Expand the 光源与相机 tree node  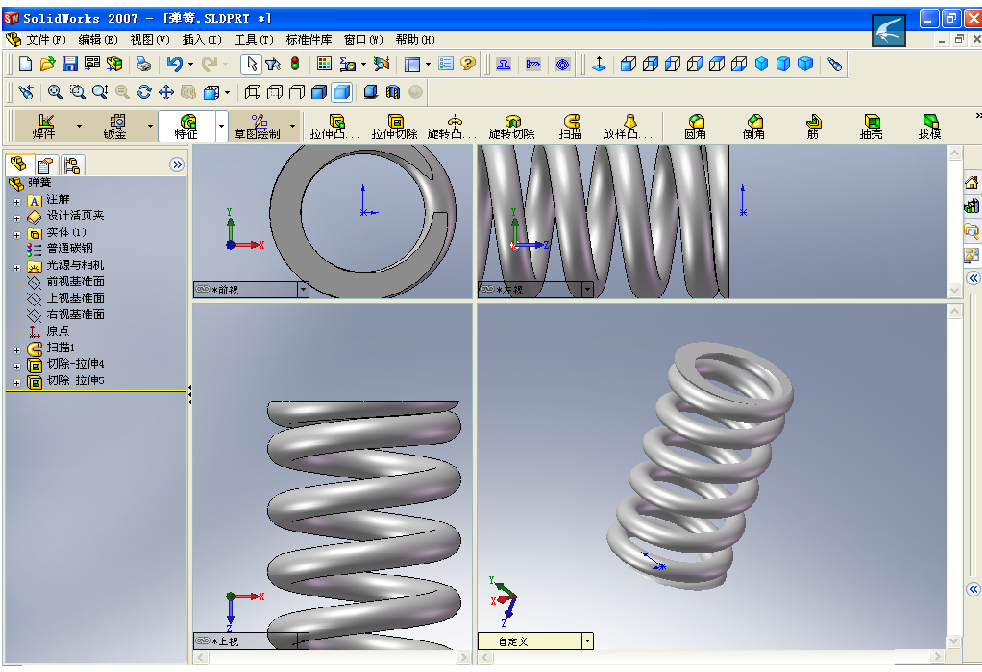(x=17, y=268)
